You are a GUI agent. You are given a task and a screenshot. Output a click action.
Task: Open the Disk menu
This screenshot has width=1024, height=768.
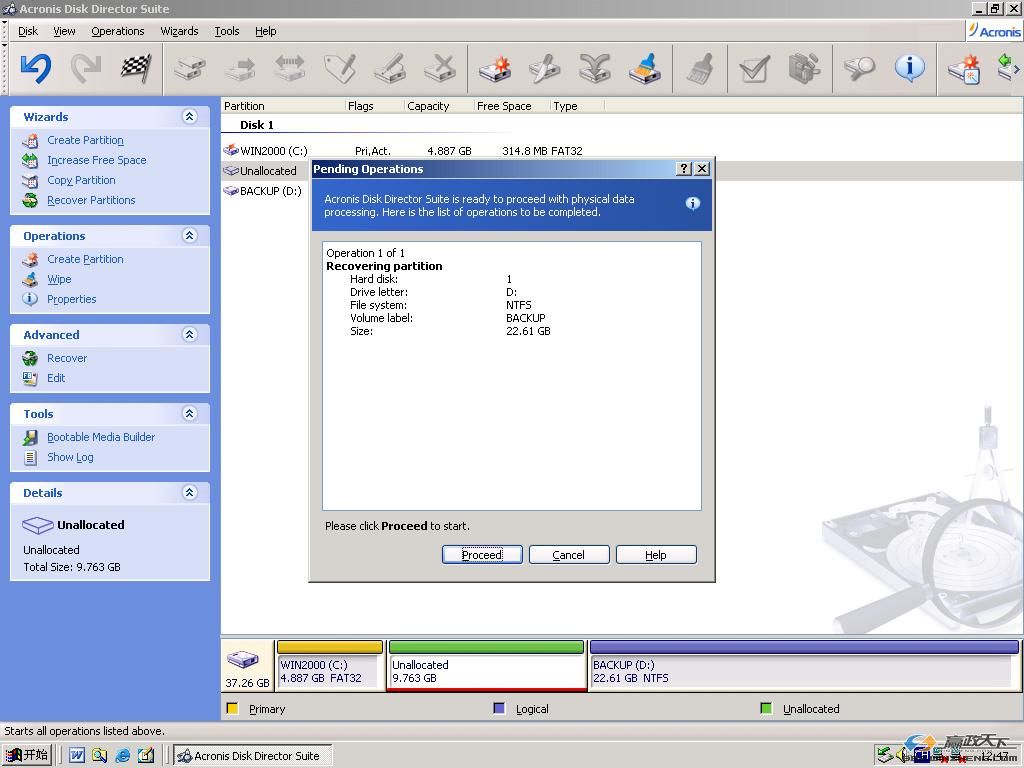click(28, 31)
